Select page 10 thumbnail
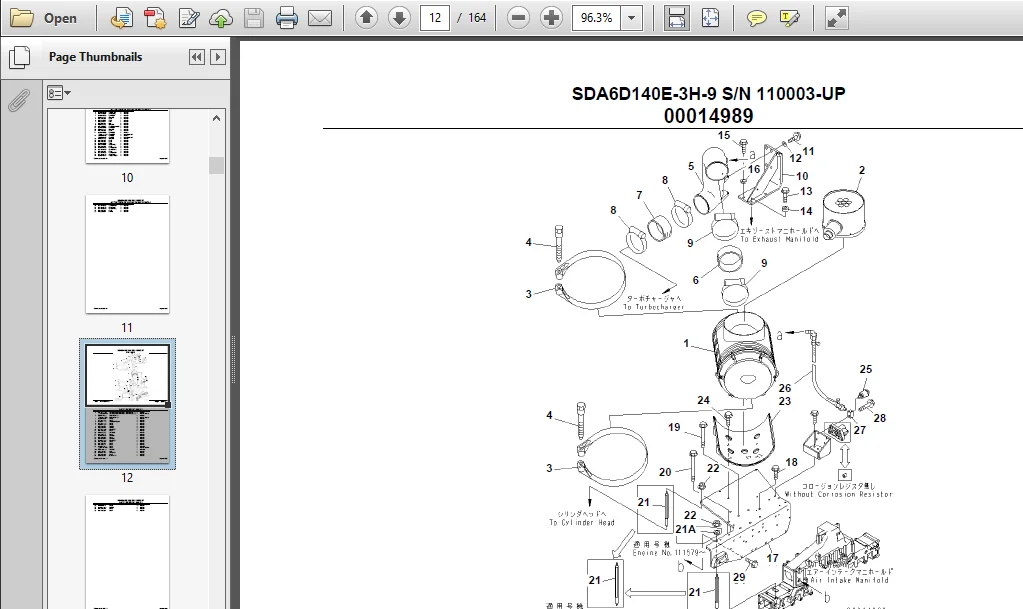1023x609 pixels. (x=127, y=136)
